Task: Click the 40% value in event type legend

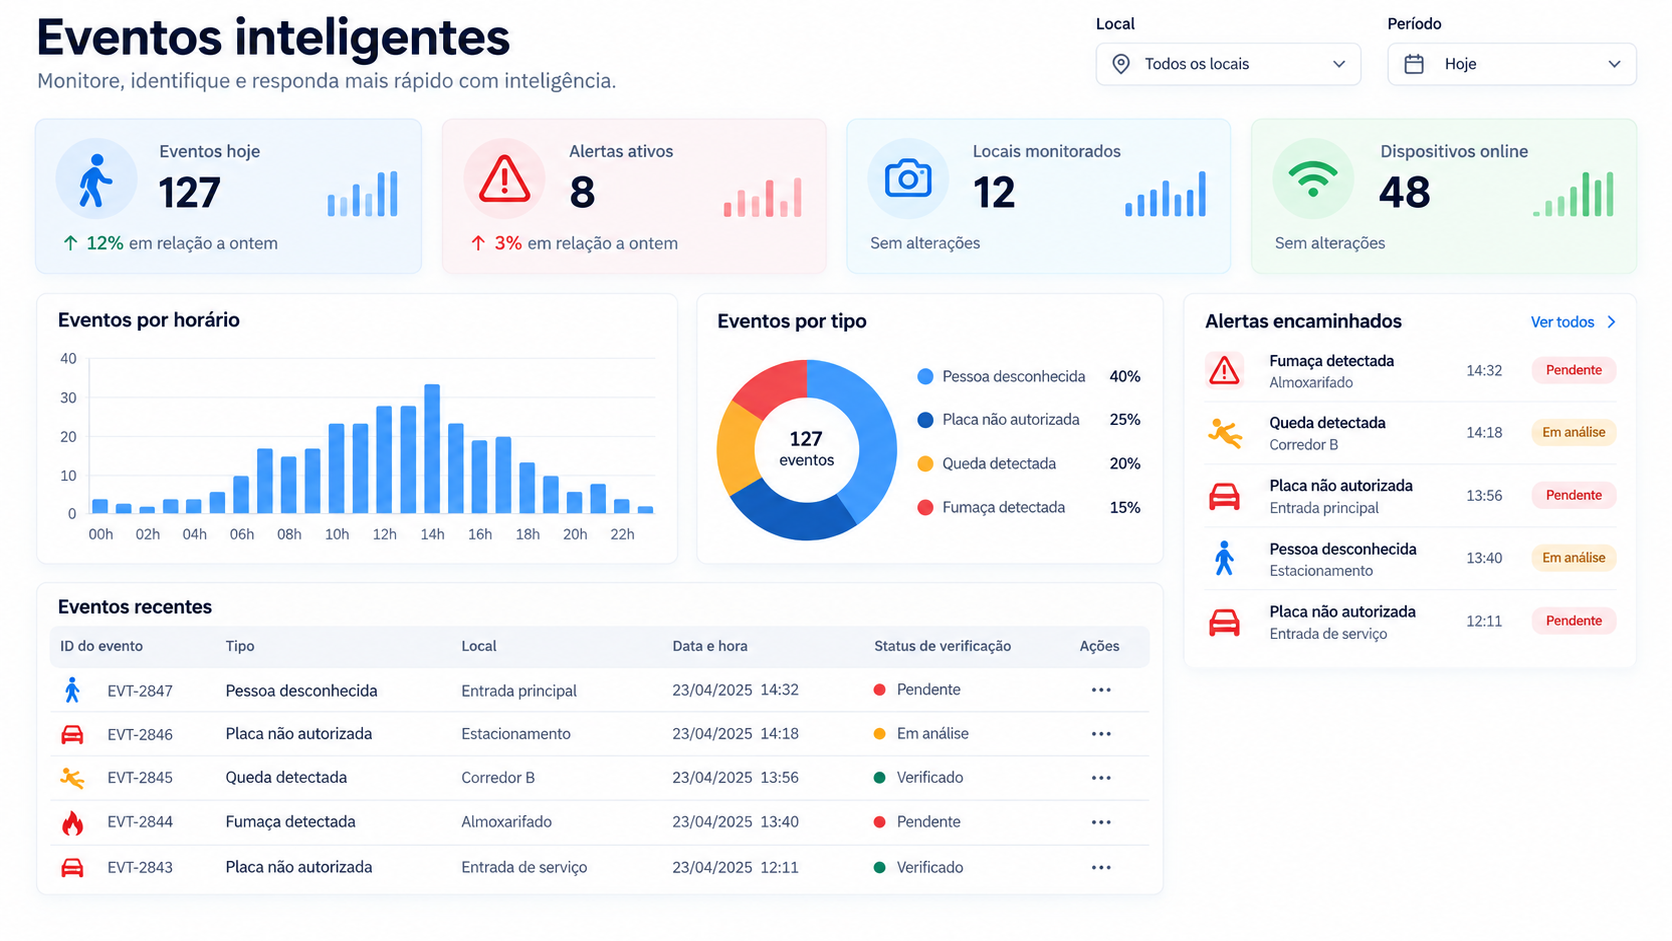Action: click(1125, 377)
